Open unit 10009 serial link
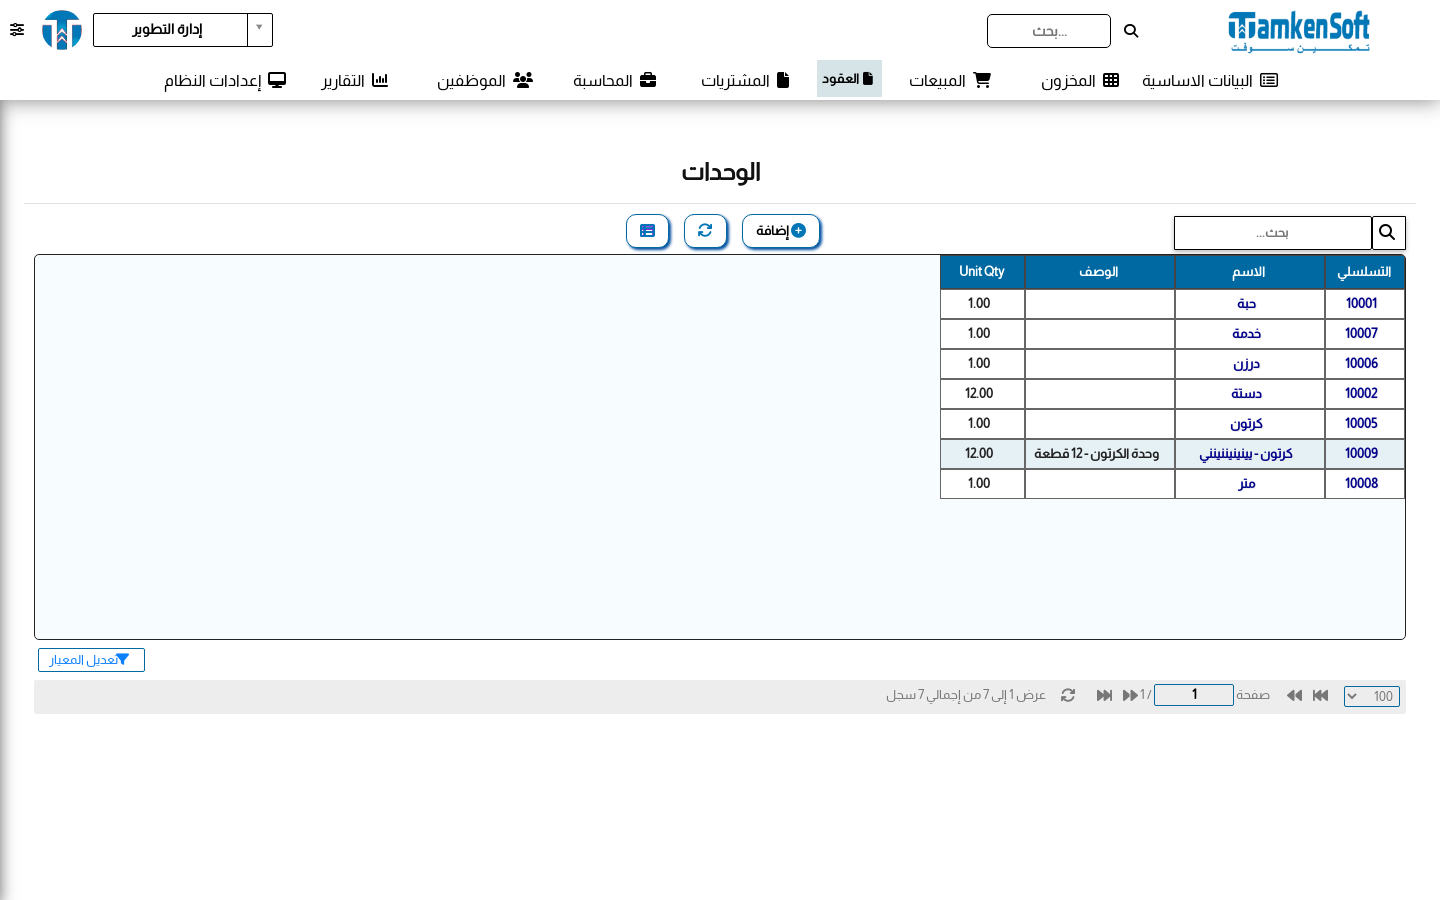 1361,453
